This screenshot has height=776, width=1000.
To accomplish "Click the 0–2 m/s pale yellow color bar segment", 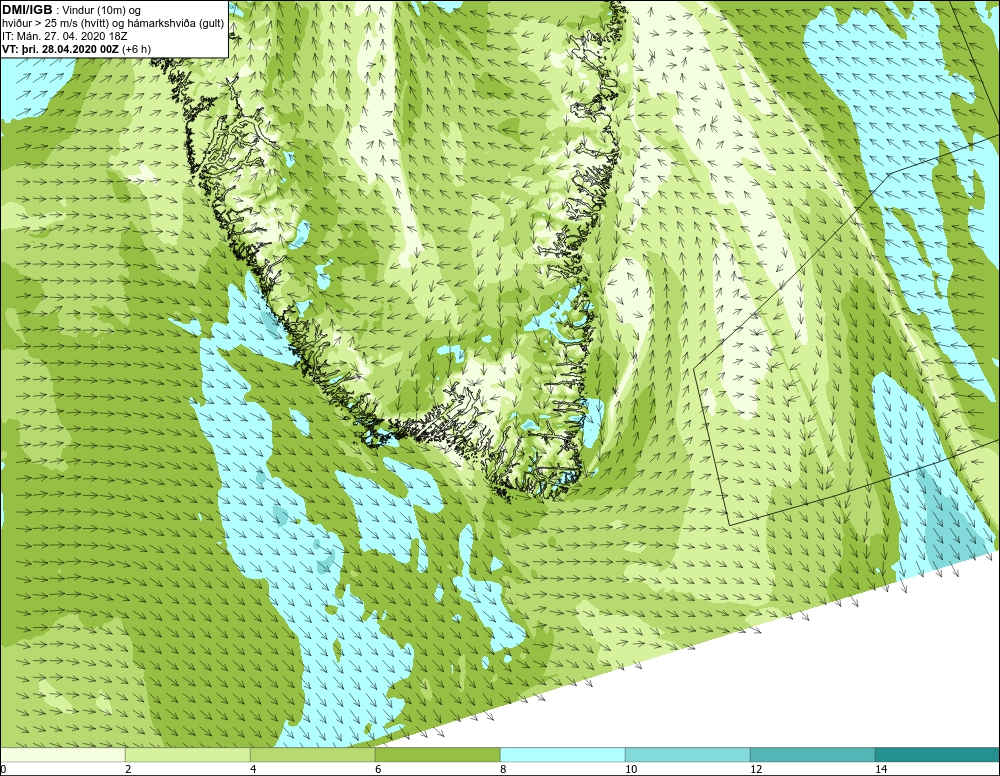I will click(x=62, y=755).
